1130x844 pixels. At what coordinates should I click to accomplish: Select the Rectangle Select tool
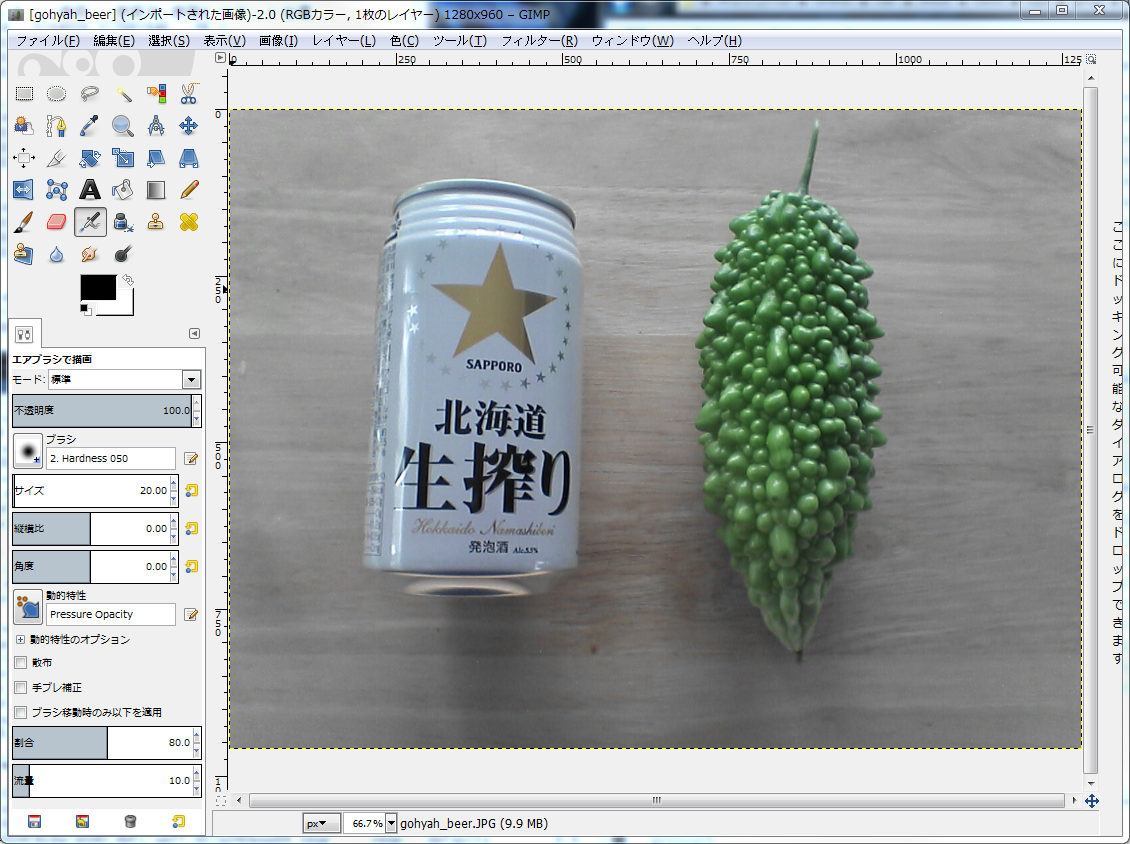tap(25, 94)
